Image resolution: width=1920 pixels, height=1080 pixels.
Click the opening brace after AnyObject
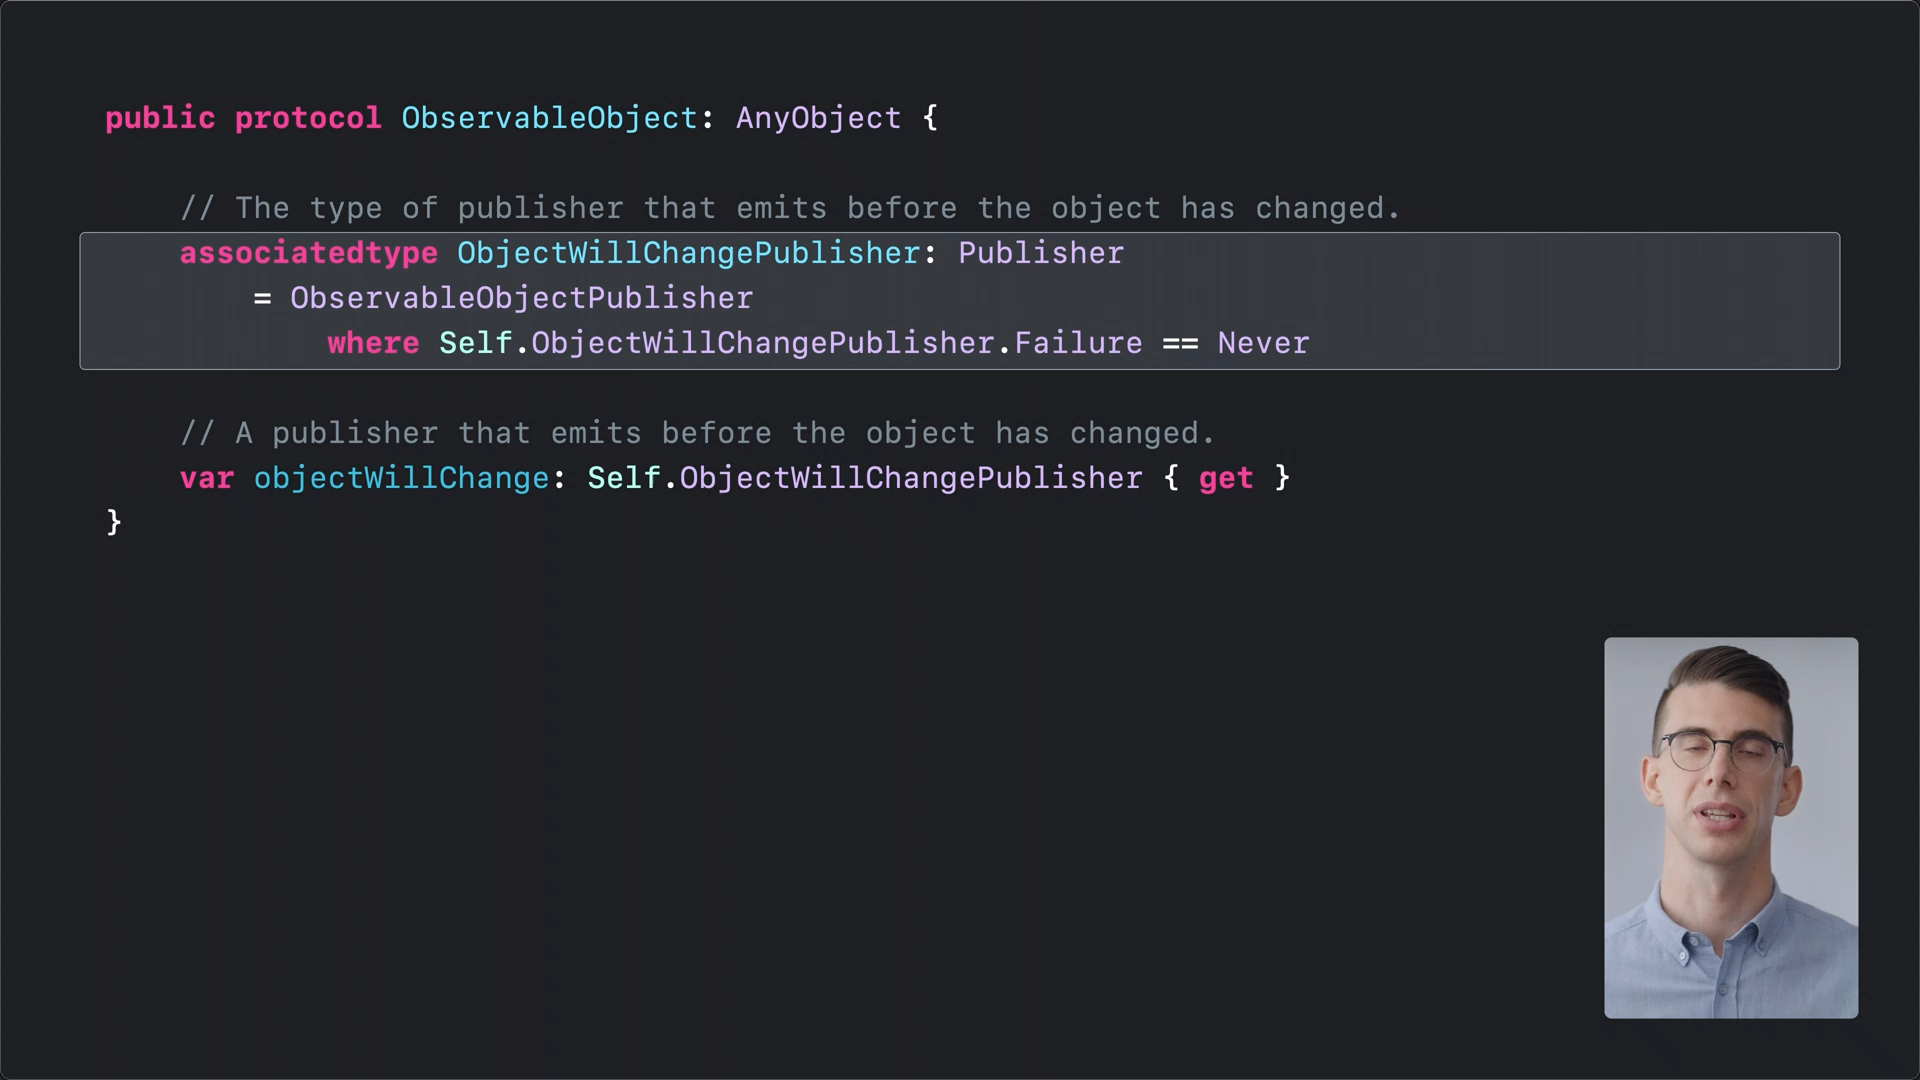point(930,118)
